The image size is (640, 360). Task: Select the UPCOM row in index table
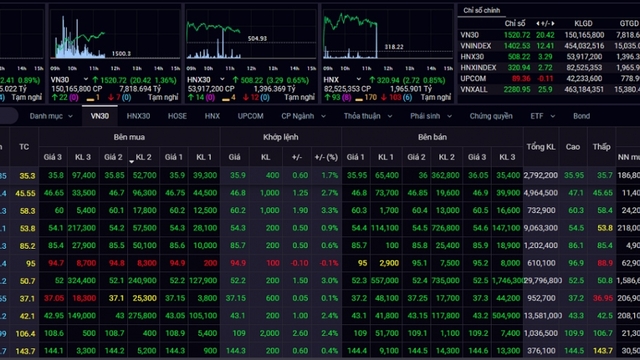click(549, 78)
